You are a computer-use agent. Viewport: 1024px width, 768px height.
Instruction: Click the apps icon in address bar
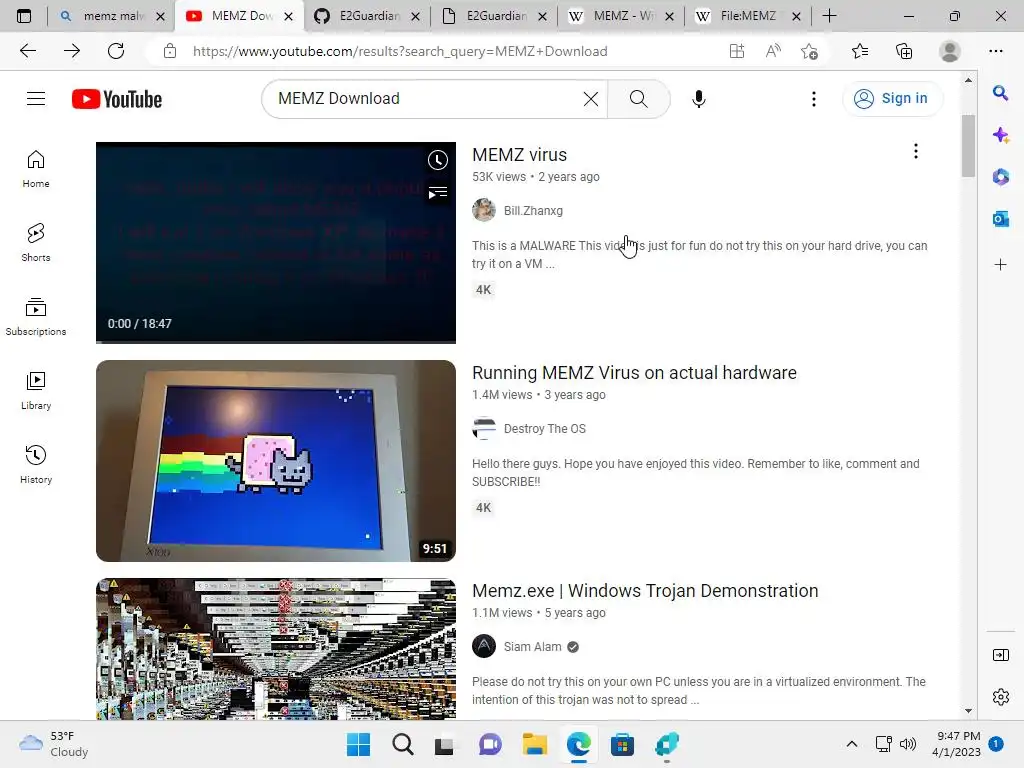[737, 51]
